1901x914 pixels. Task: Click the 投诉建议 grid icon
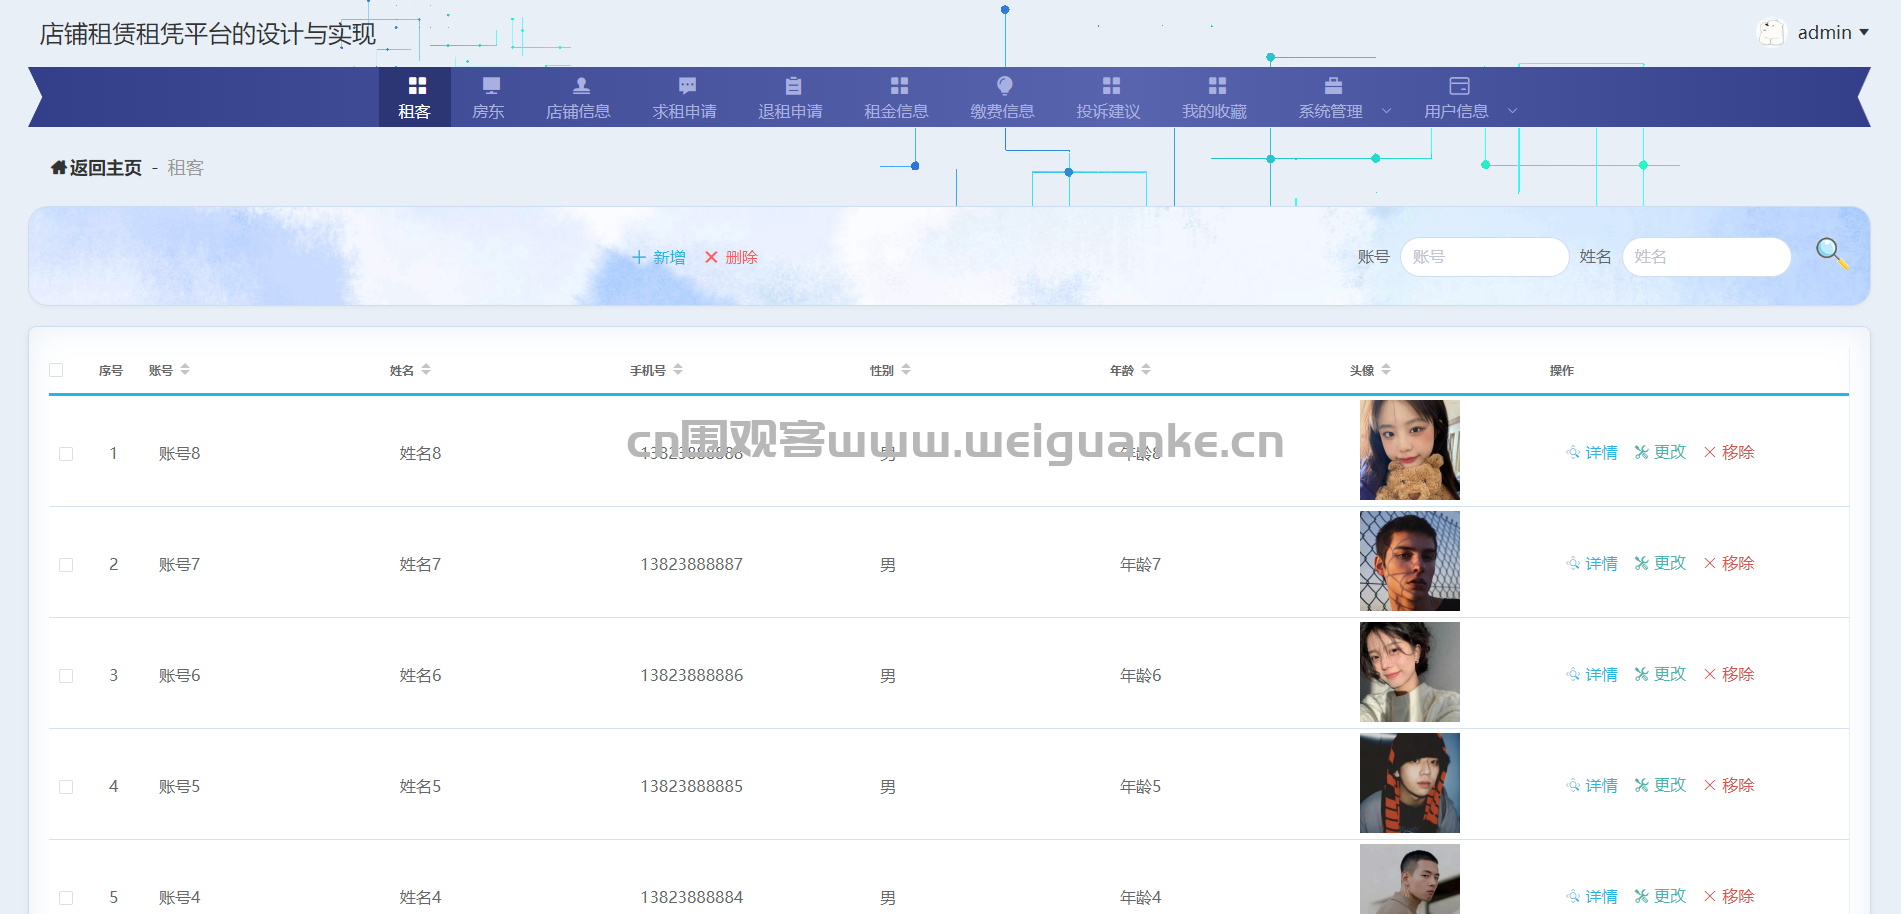coord(1111,86)
